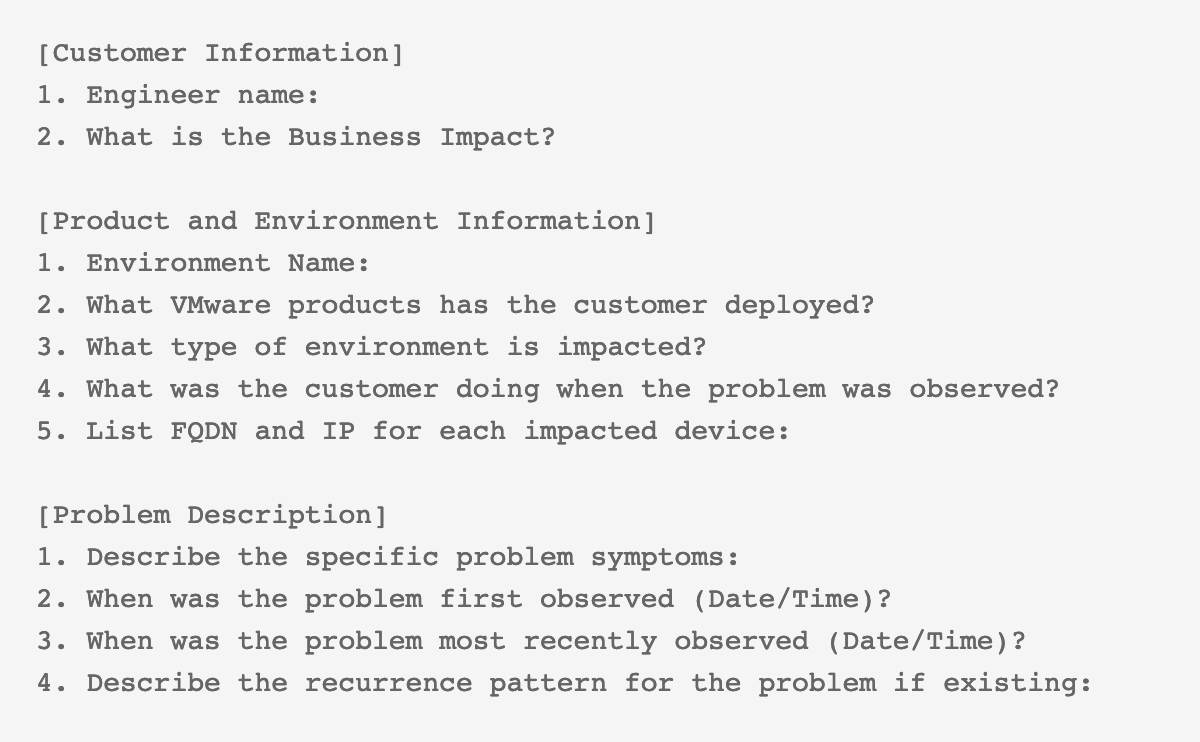
Task: Click the VMware products deployed question
Action: [x=455, y=305]
